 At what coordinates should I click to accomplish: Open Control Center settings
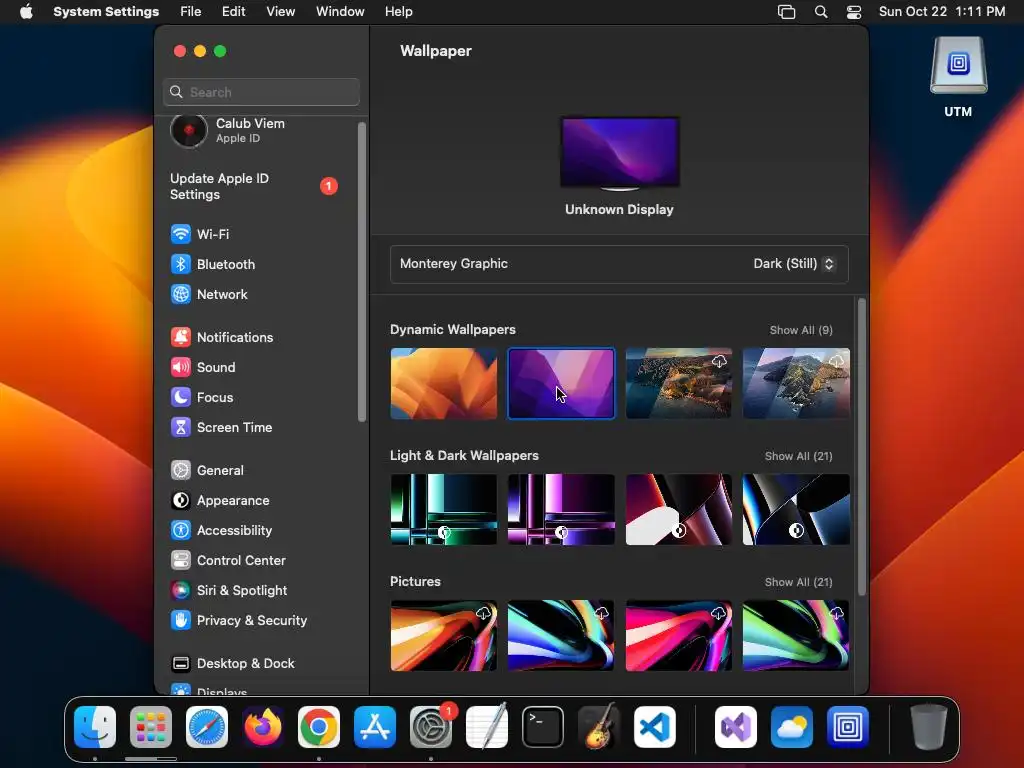click(228, 560)
